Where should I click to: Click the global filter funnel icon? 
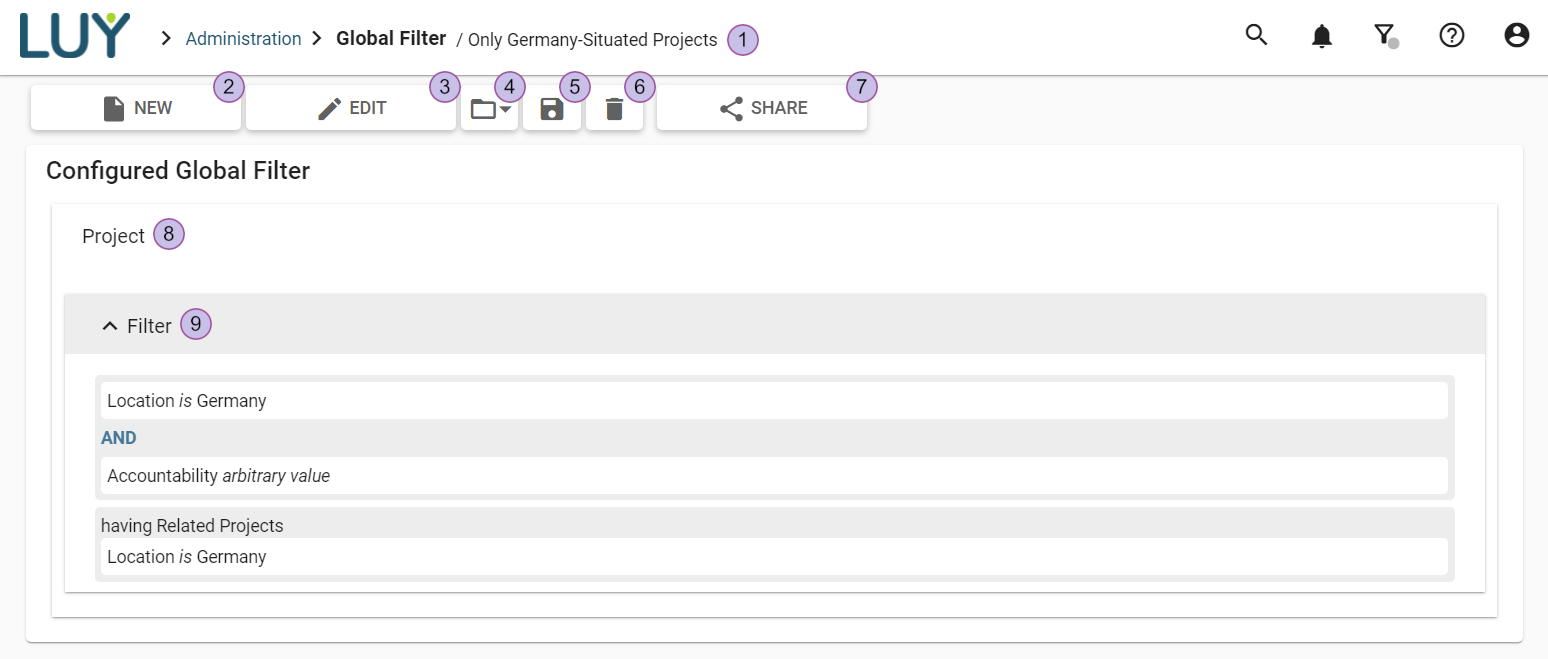1385,36
